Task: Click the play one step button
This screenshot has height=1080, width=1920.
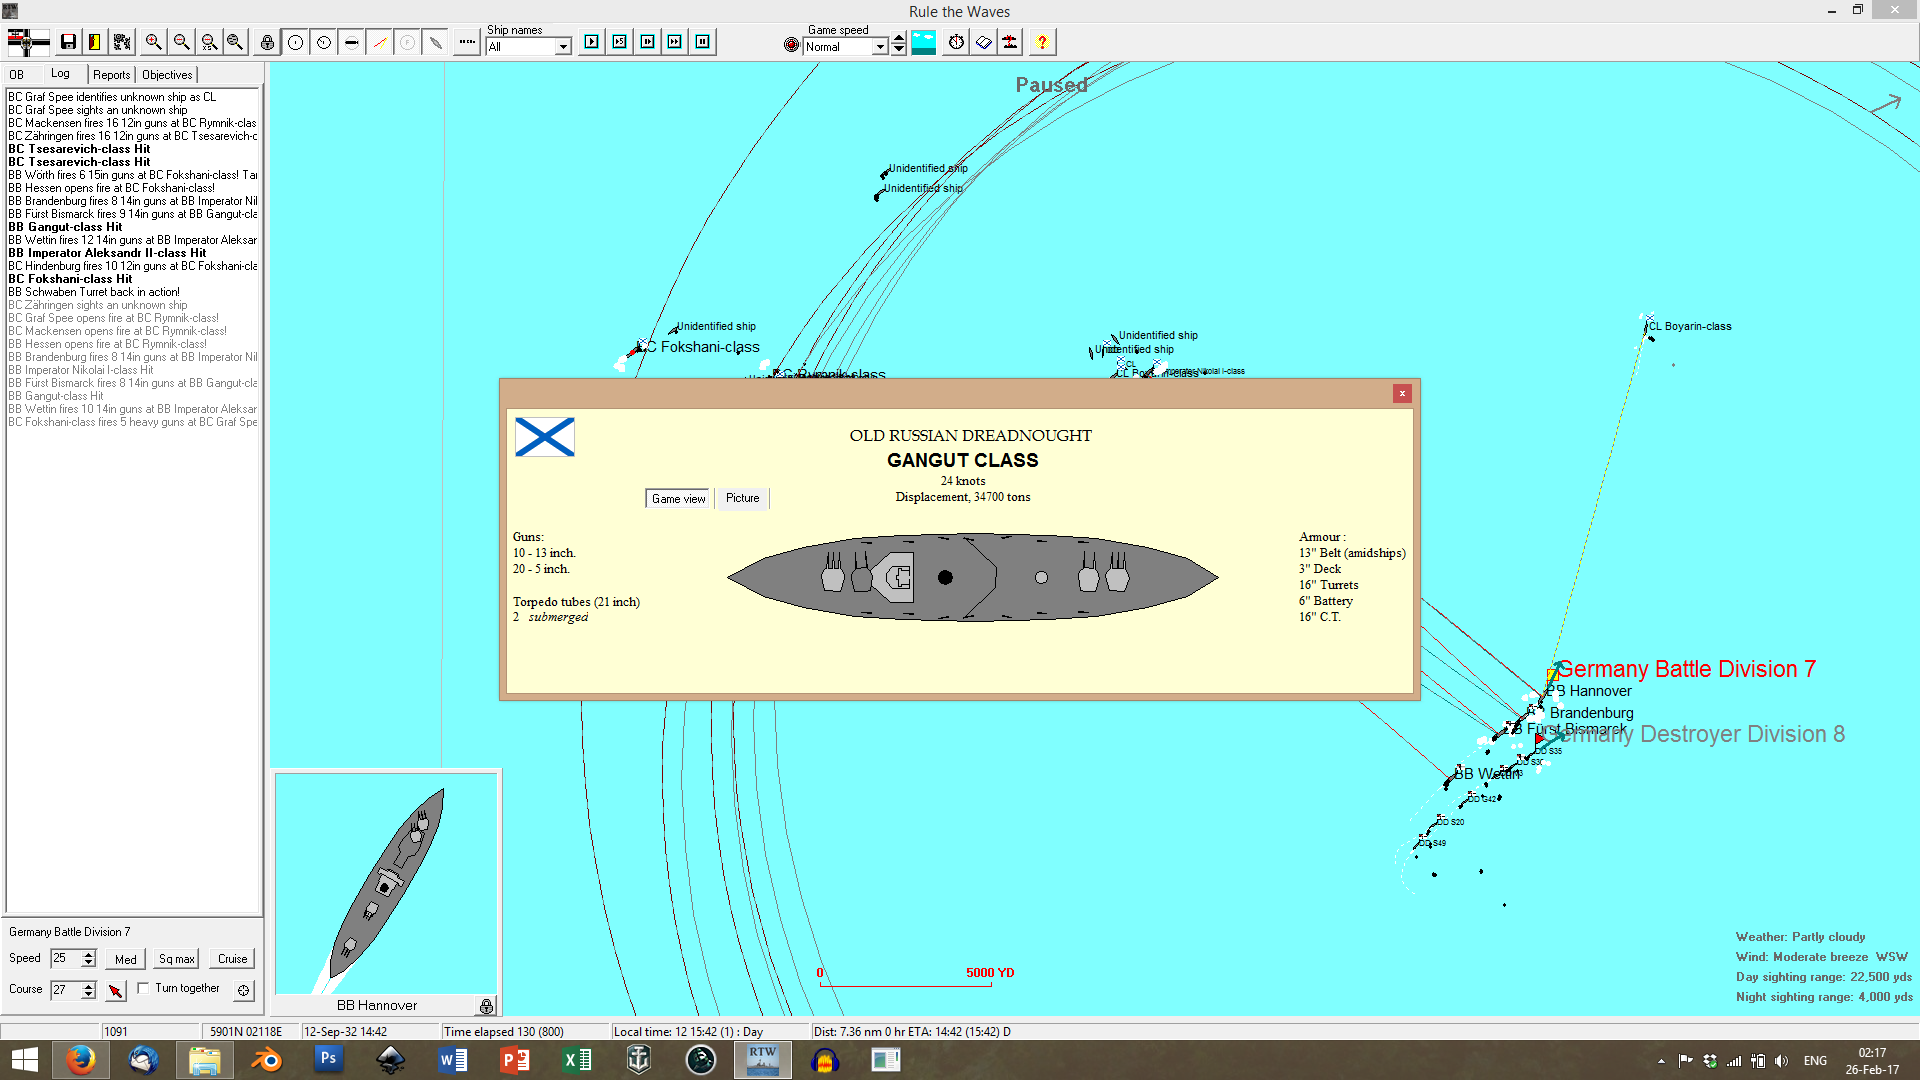Action: pyautogui.click(x=592, y=42)
